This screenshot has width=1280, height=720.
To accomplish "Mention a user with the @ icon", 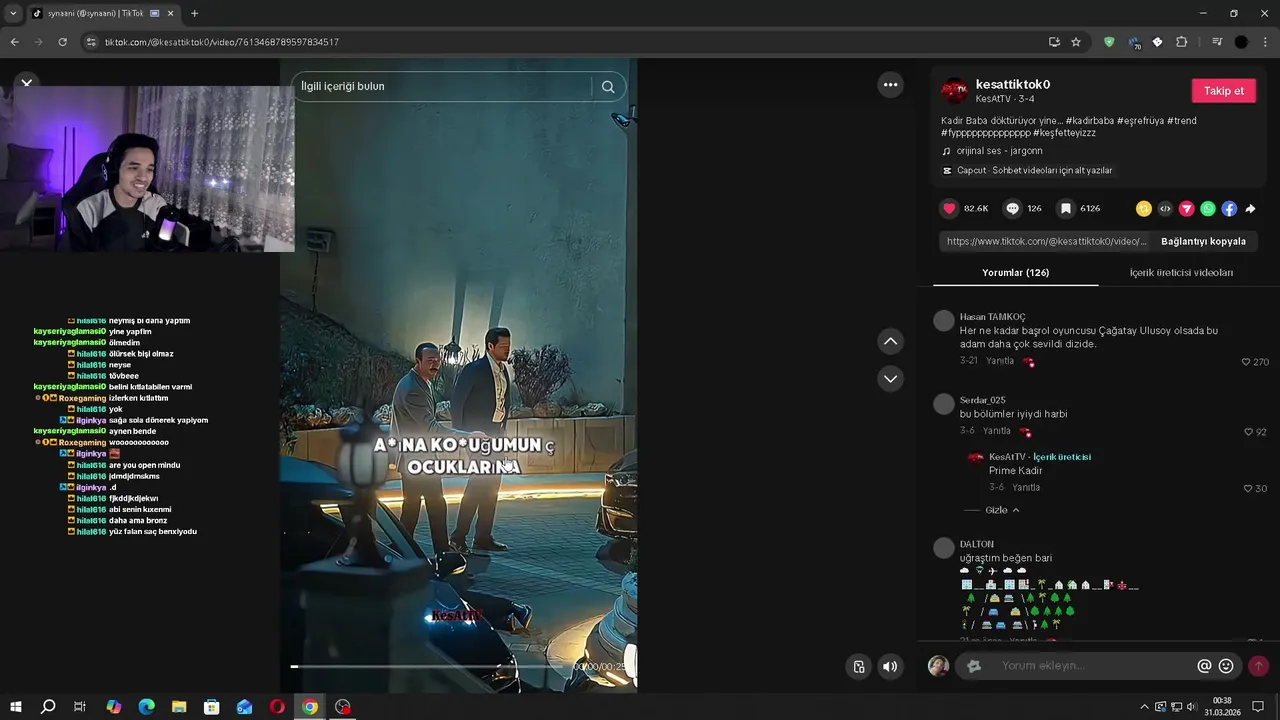I will pyautogui.click(x=1204, y=666).
